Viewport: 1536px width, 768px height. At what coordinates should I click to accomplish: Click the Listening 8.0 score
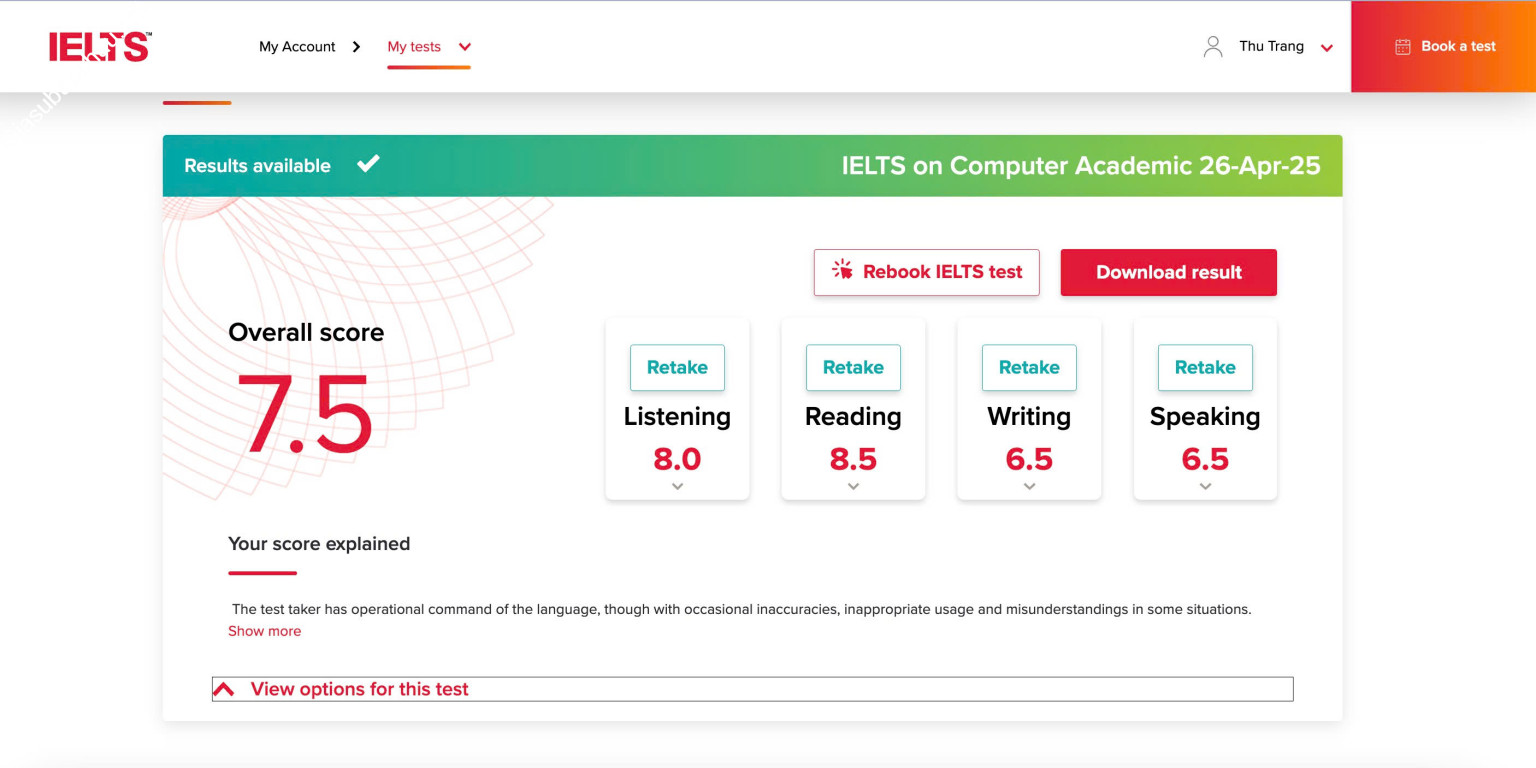pyautogui.click(x=677, y=459)
